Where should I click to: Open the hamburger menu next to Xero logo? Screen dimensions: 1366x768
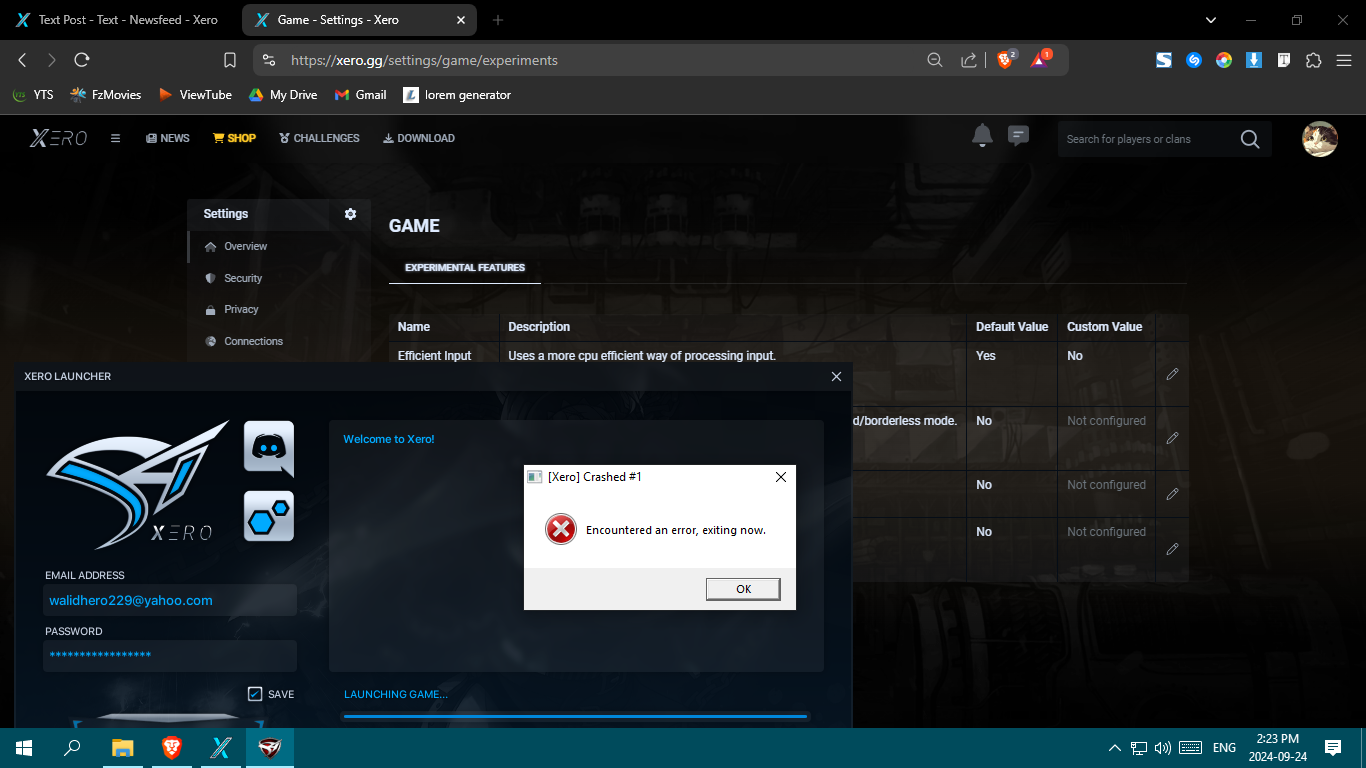(116, 139)
